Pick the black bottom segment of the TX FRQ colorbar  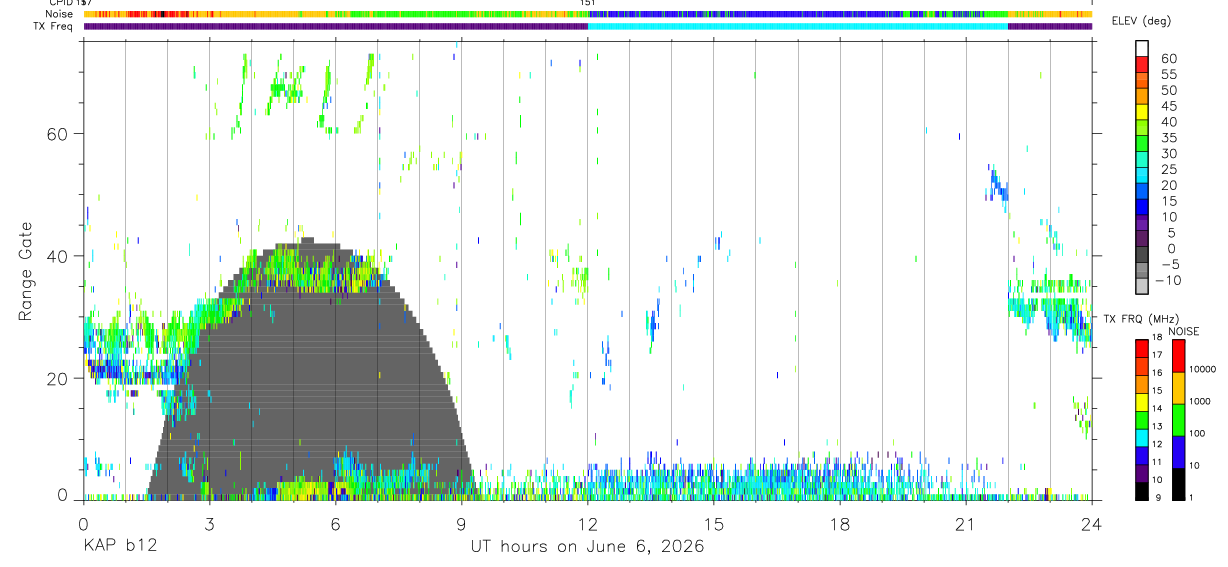[1141, 491]
